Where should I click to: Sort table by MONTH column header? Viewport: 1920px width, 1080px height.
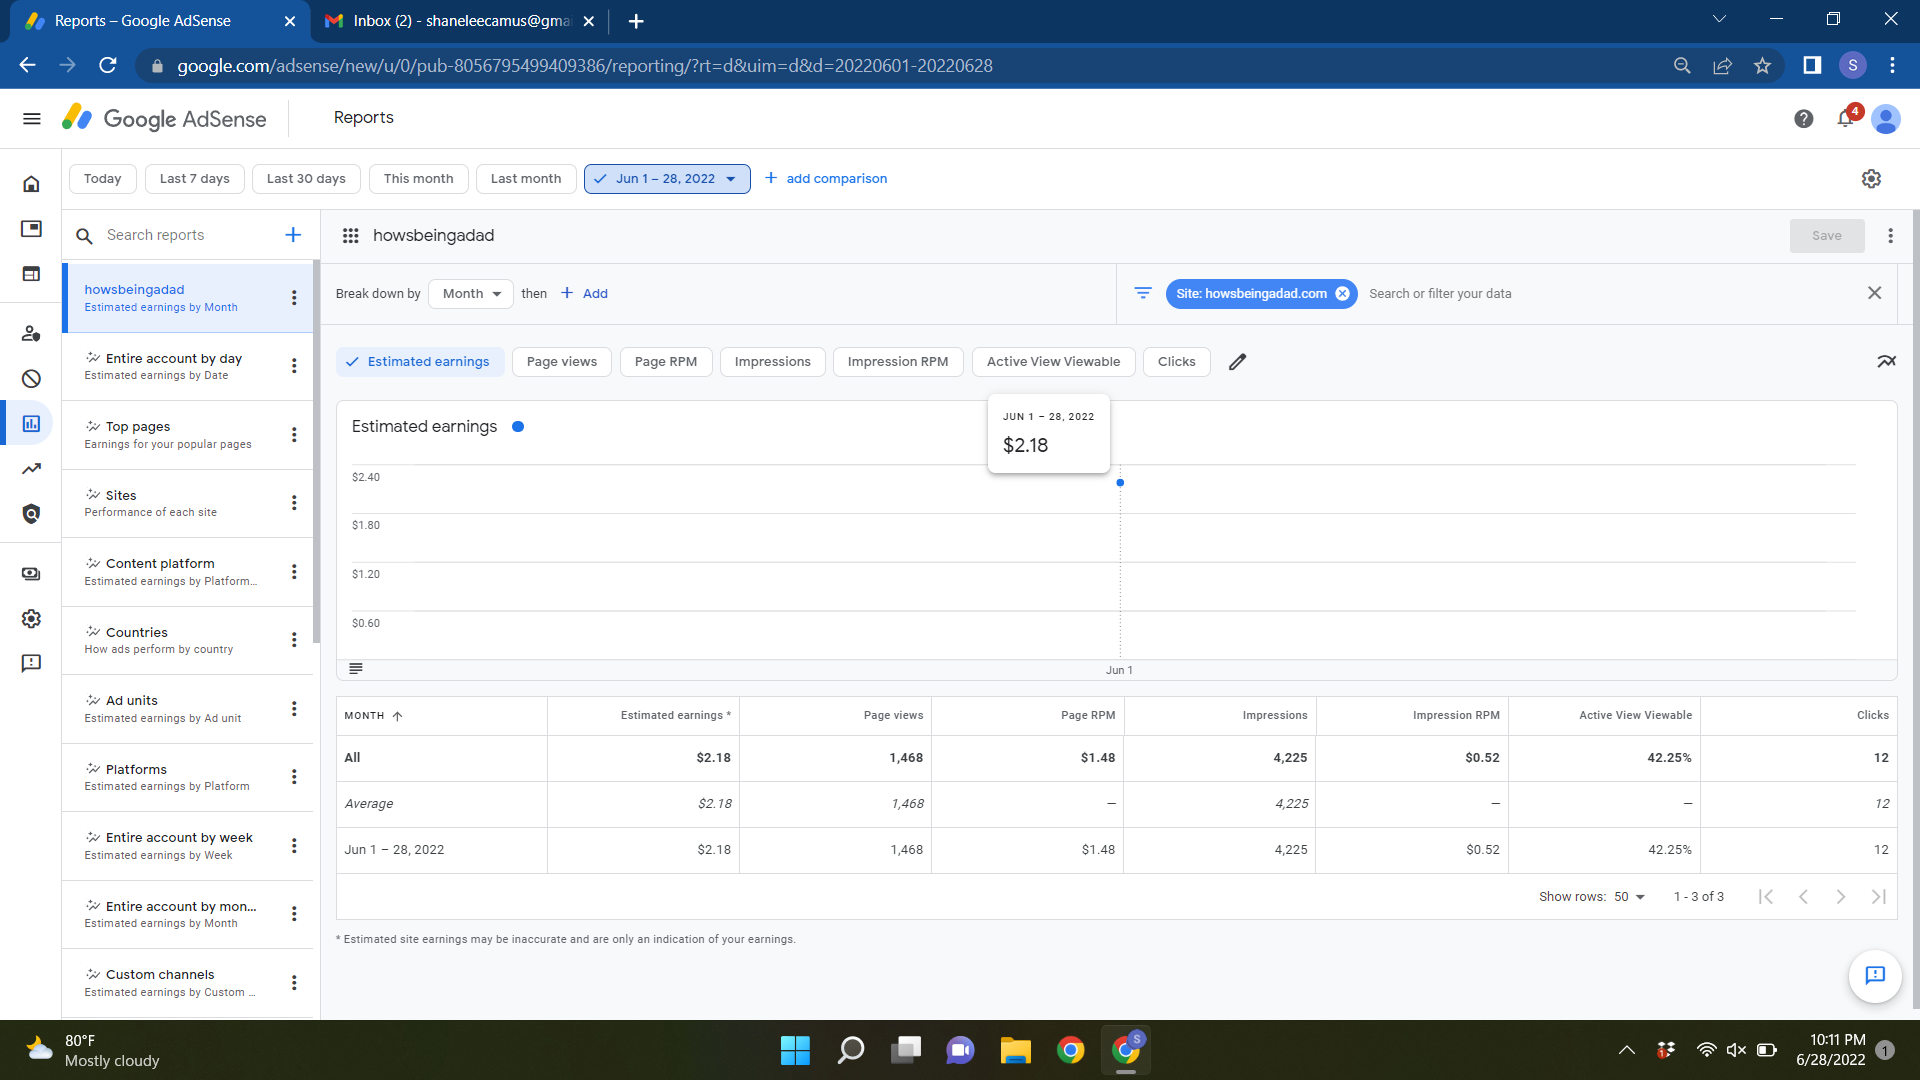point(374,716)
